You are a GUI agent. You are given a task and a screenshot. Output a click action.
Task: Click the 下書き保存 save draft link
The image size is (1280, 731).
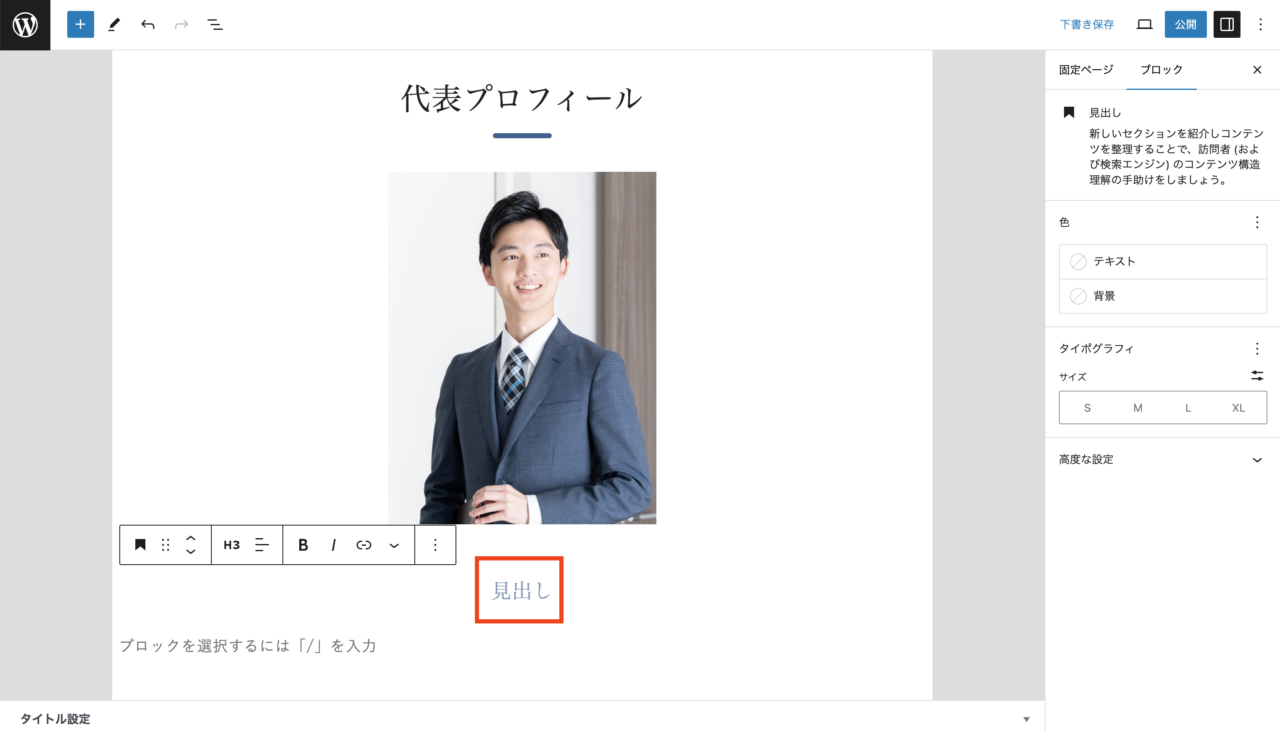click(1087, 25)
